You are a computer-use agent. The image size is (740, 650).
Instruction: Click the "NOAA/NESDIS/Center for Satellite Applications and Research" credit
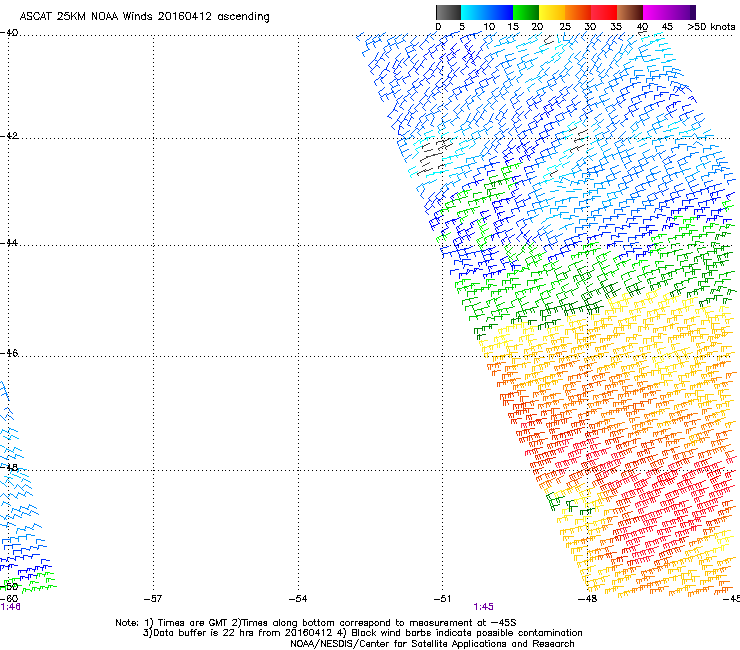[x=432, y=644]
